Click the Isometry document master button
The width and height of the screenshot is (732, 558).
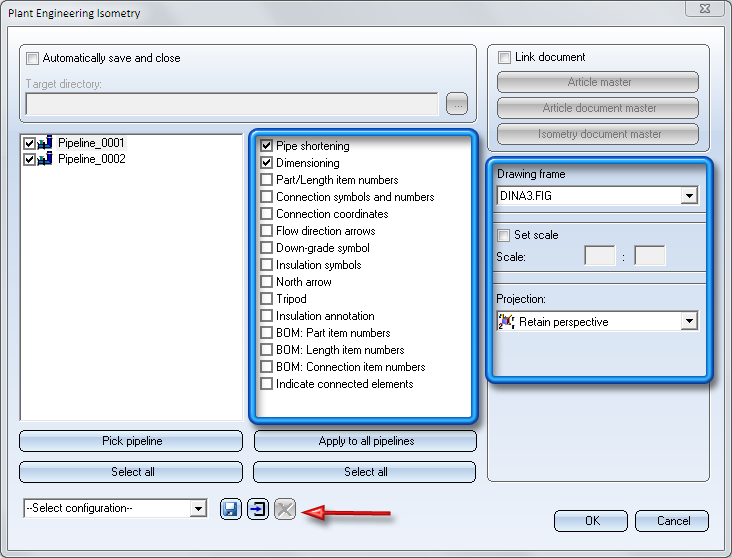point(598,134)
